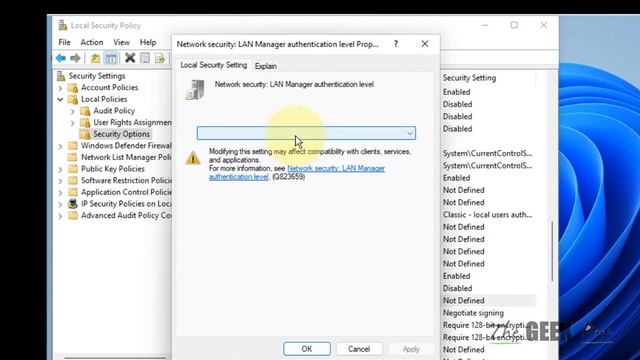Viewport: 640px width, 360px height.
Task: Expand the Public Key Policies node
Action: tap(60, 169)
